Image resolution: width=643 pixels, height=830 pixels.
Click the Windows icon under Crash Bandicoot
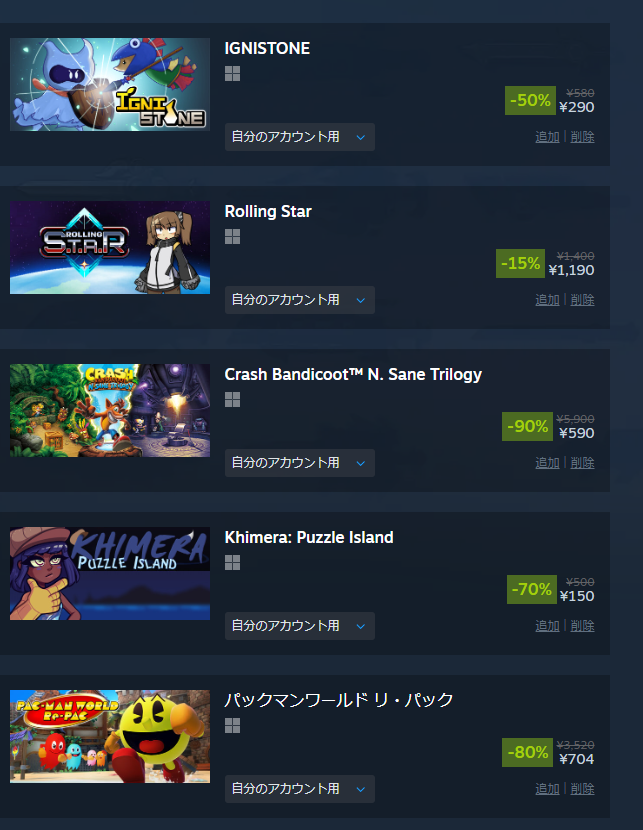pyautogui.click(x=232, y=400)
